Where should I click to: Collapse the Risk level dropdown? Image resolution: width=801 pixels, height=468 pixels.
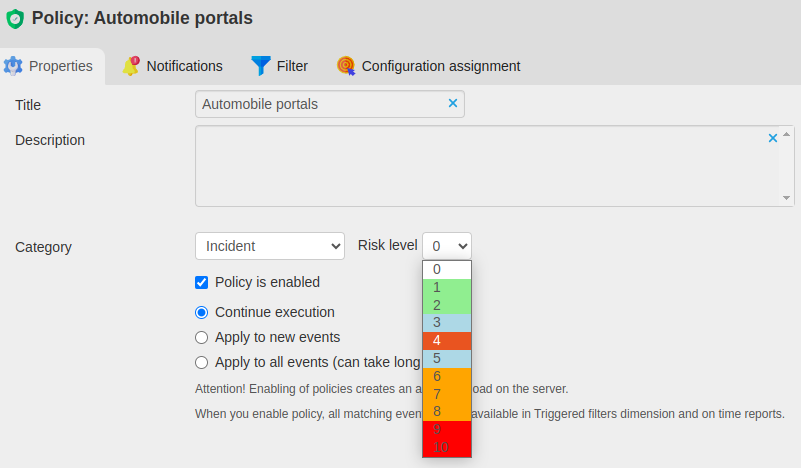point(447,246)
